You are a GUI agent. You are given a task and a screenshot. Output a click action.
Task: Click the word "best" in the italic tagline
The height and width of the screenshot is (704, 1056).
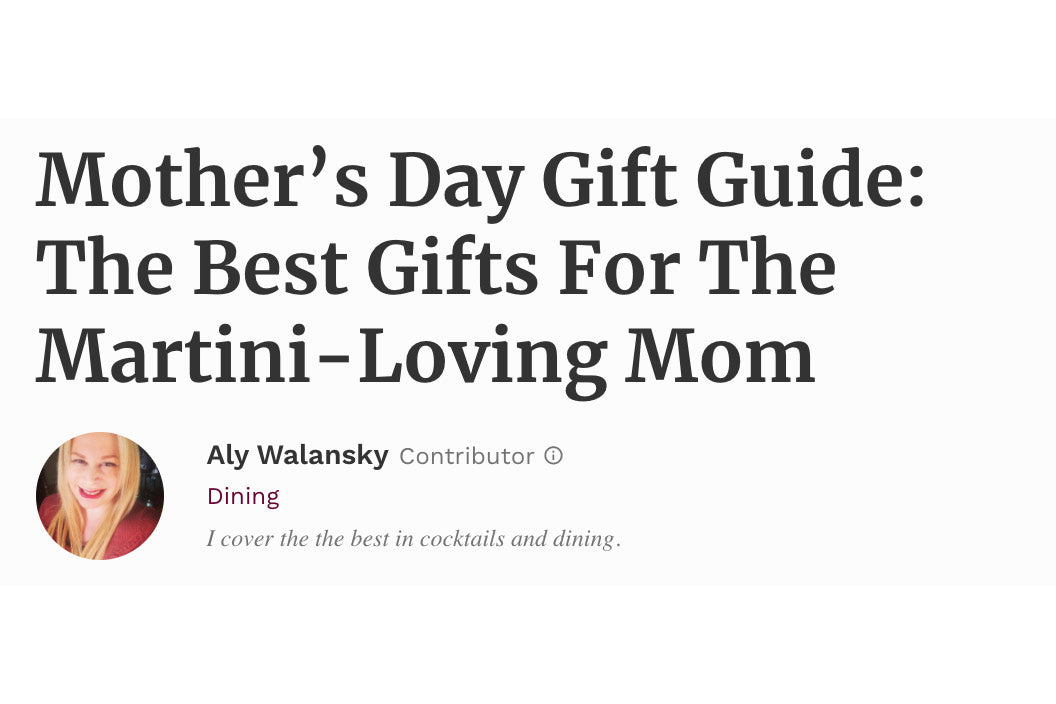pos(370,539)
